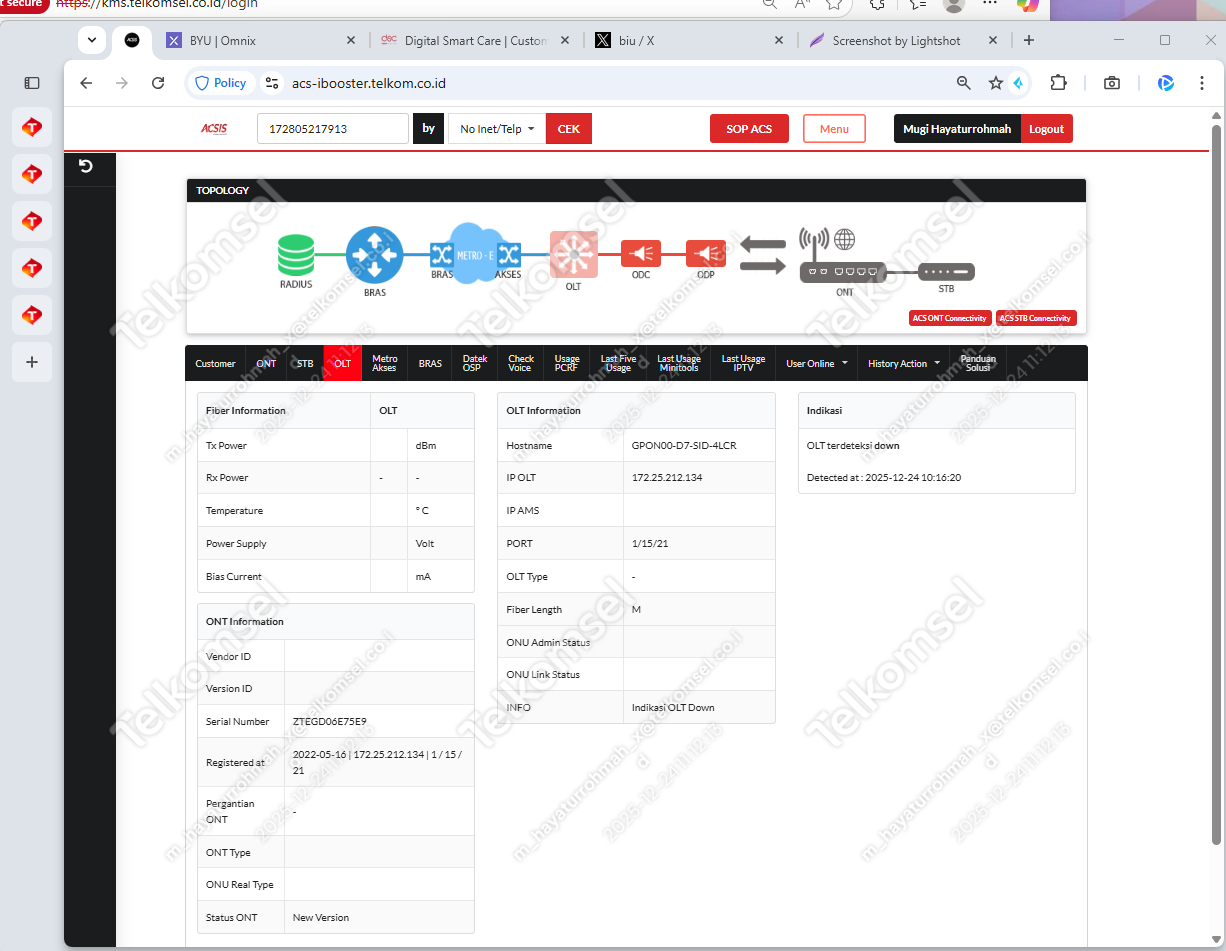Open the extensions puzzle icon
Image resolution: width=1226 pixels, height=951 pixels.
pos(1058,83)
